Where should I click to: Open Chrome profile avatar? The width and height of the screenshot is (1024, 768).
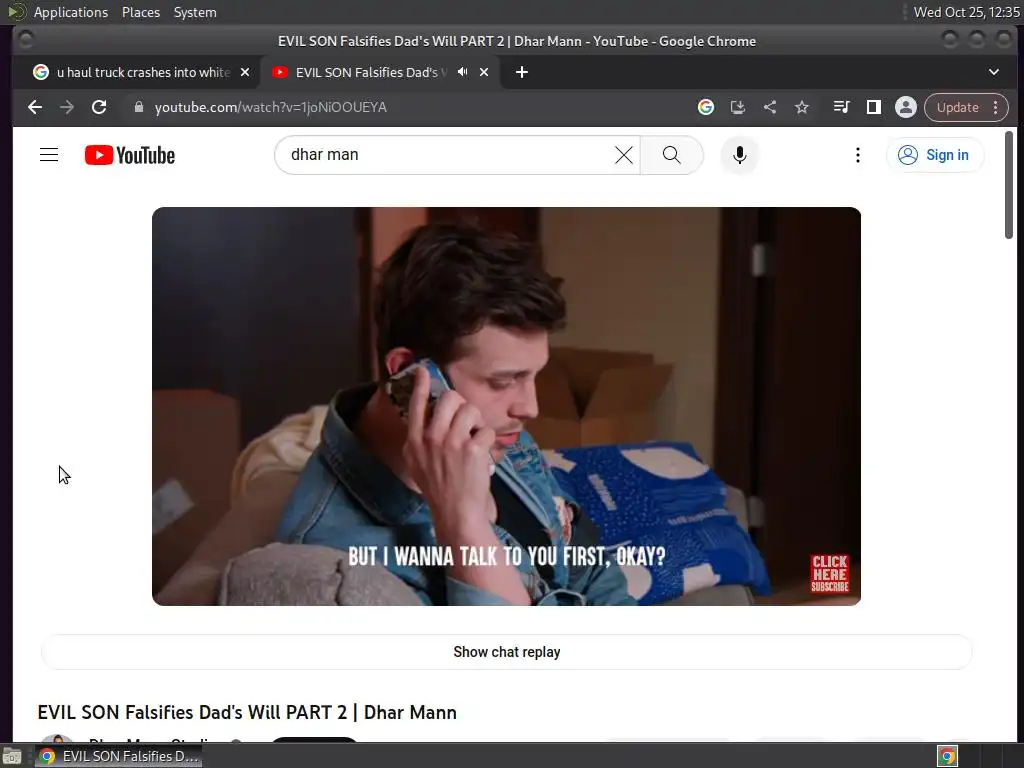click(x=906, y=107)
